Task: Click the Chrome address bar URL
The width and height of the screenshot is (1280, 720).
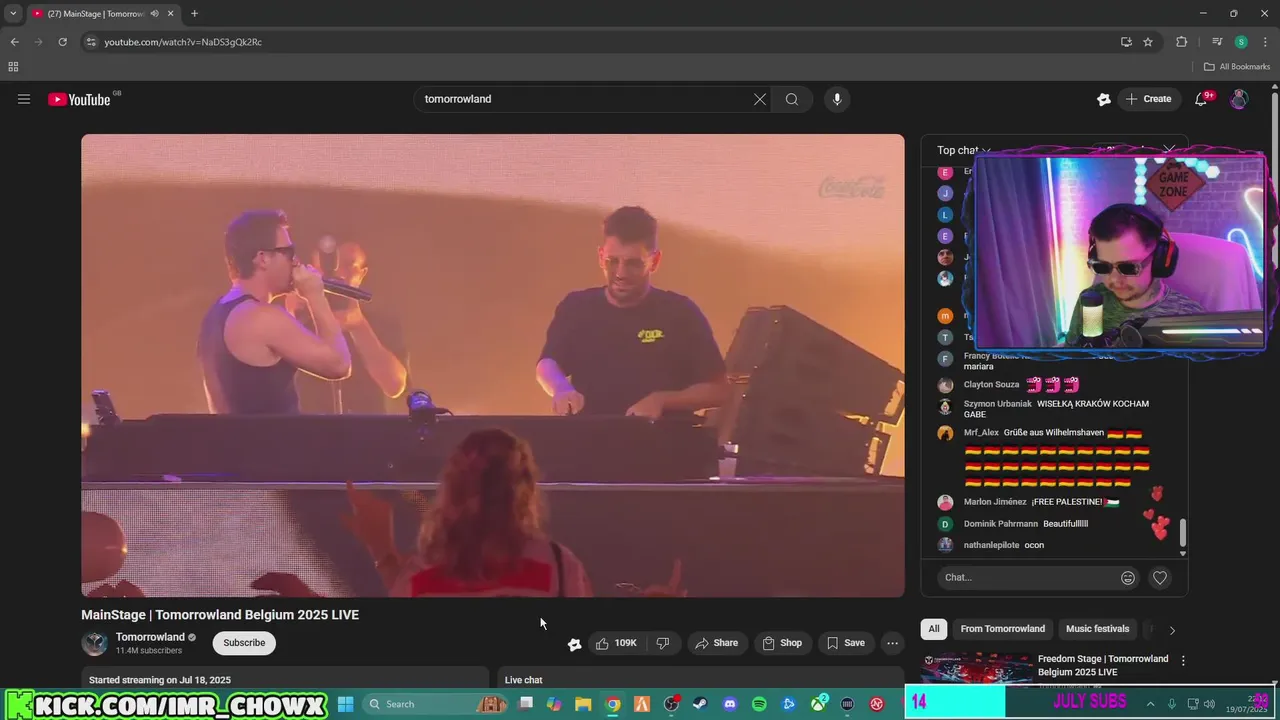Action: 183,42
